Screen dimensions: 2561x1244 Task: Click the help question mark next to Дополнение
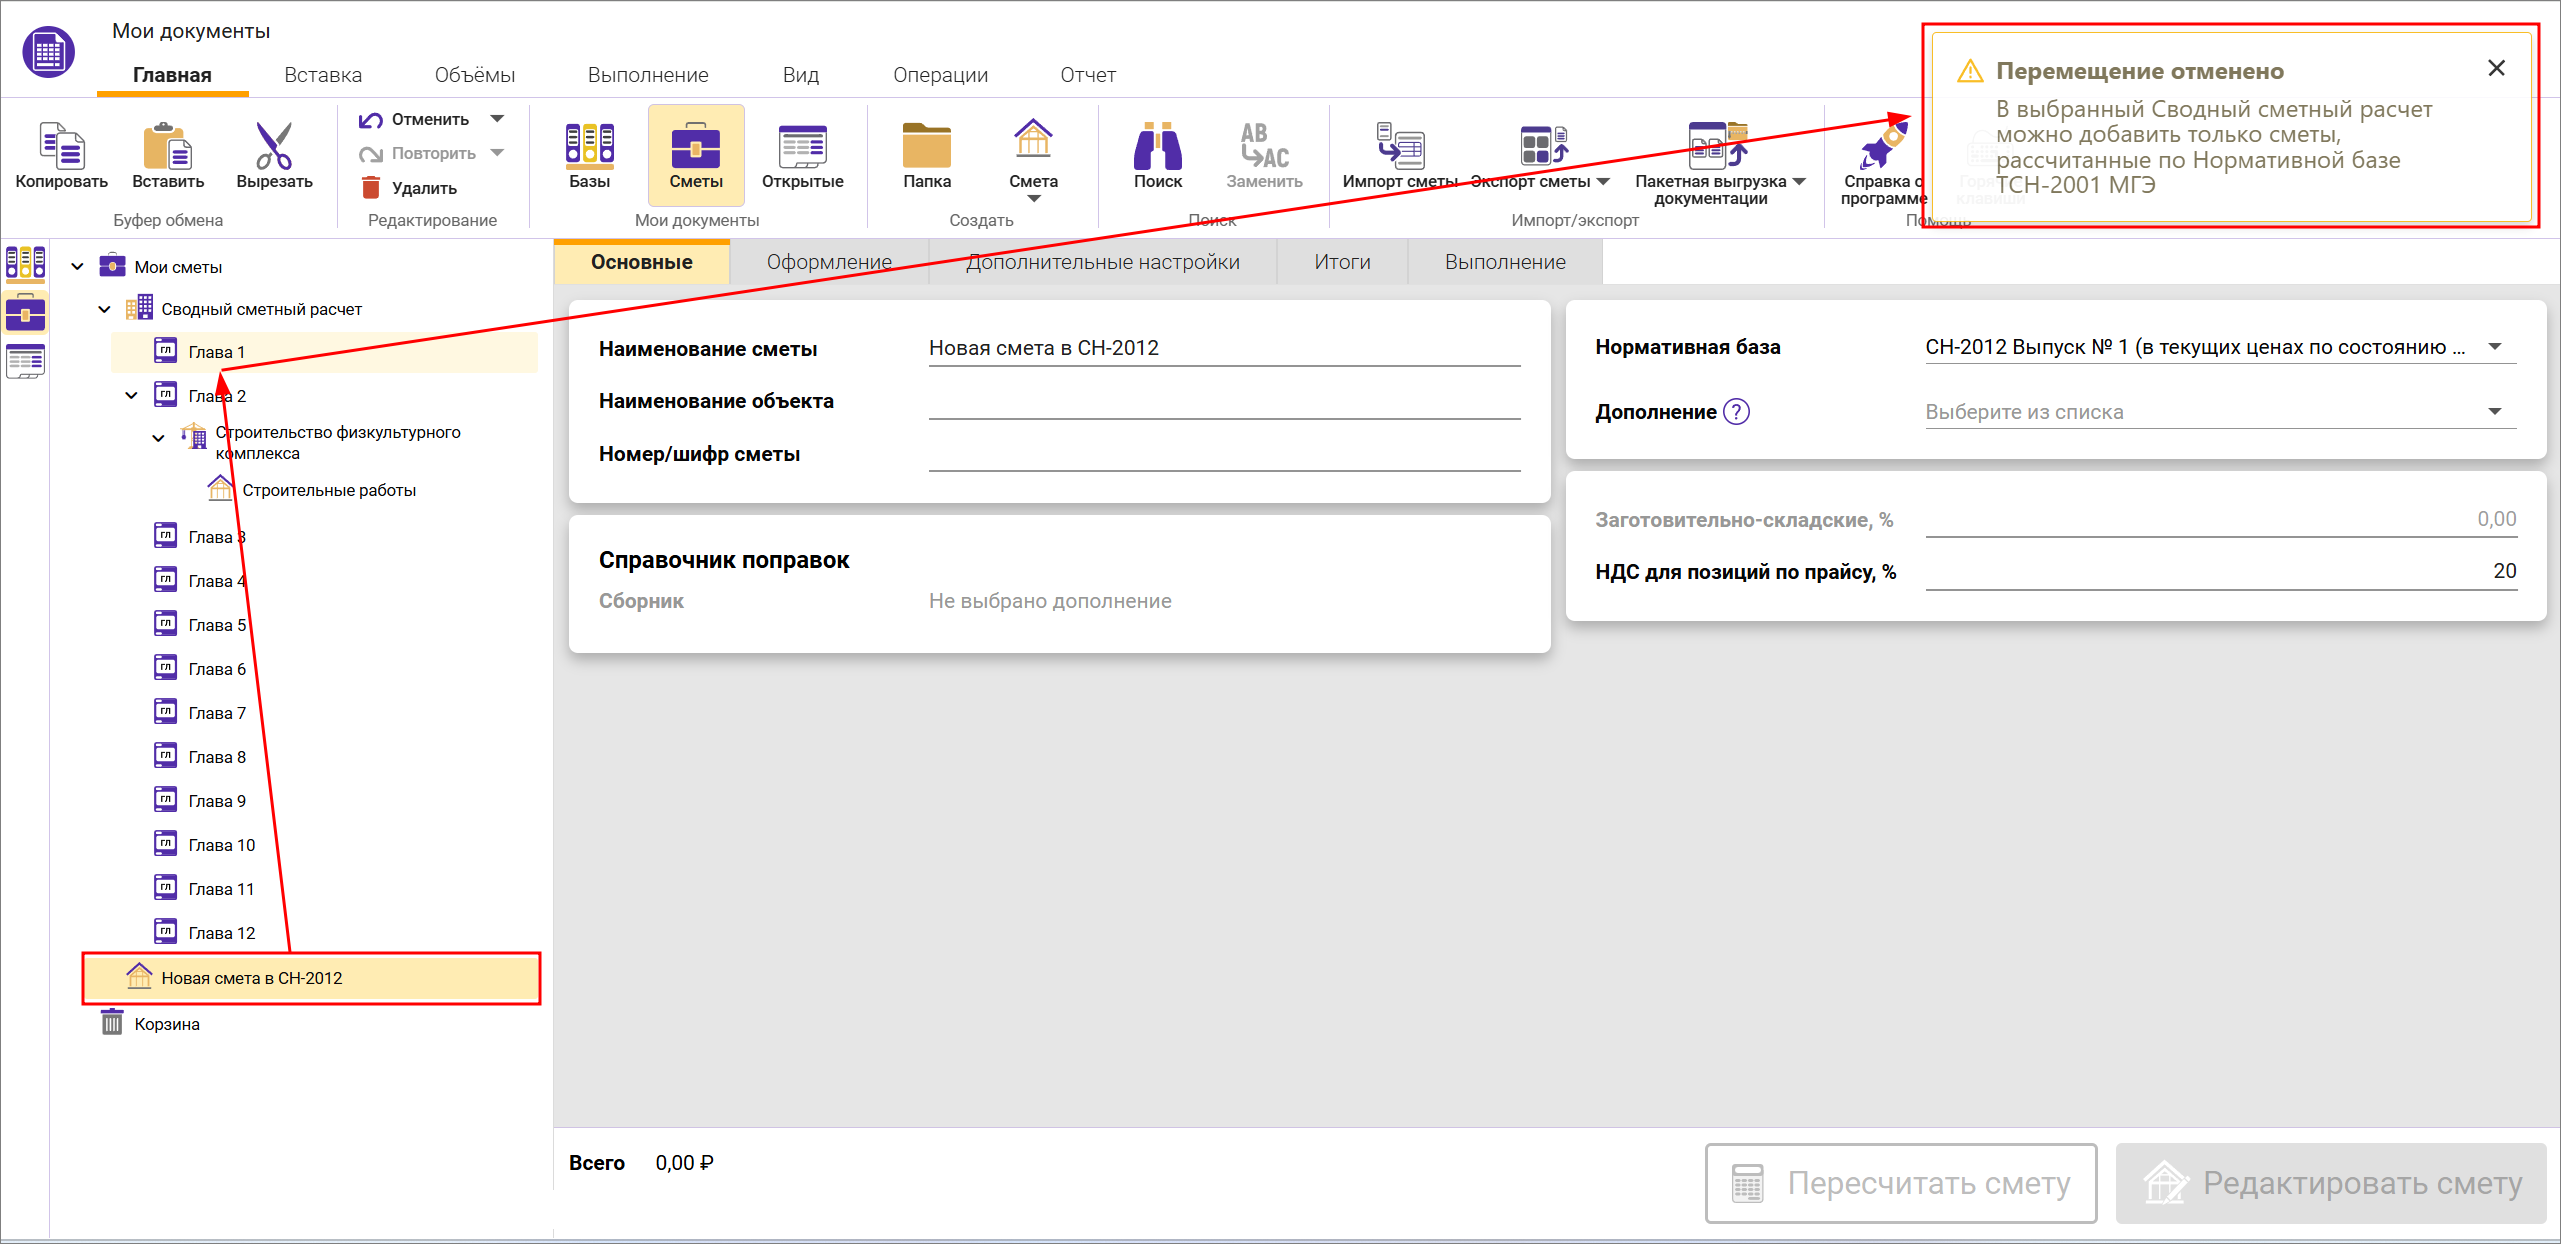tap(1737, 412)
